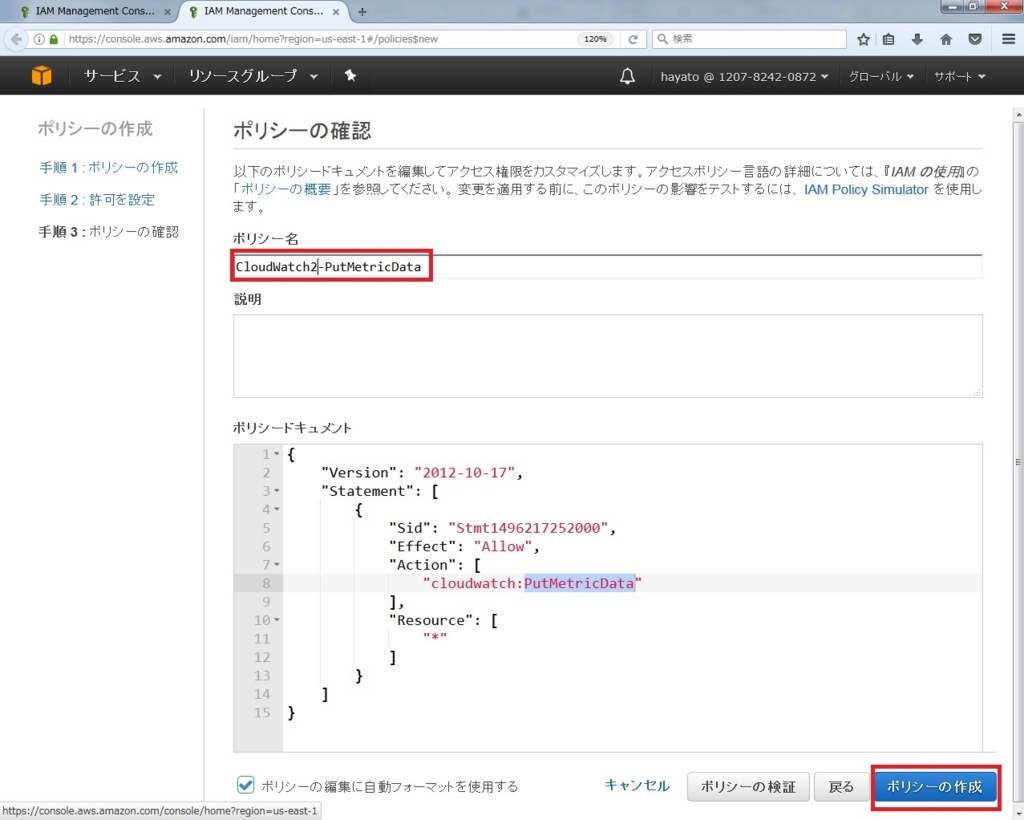Click the bookmark star icon
The height and width of the screenshot is (820, 1024).
pos(863,39)
